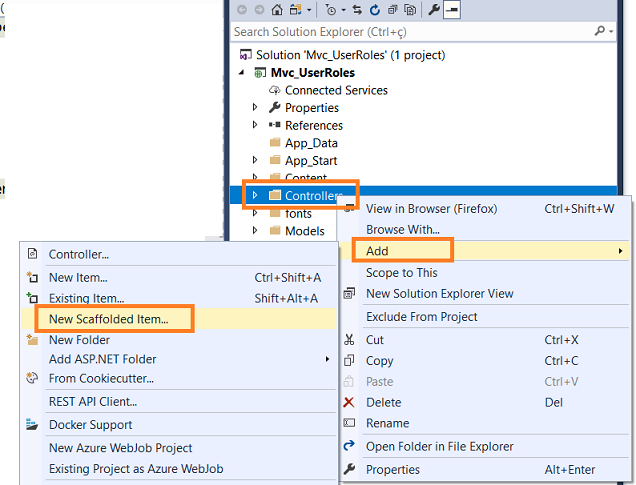Expand the fonts folder

(x=255, y=213)
